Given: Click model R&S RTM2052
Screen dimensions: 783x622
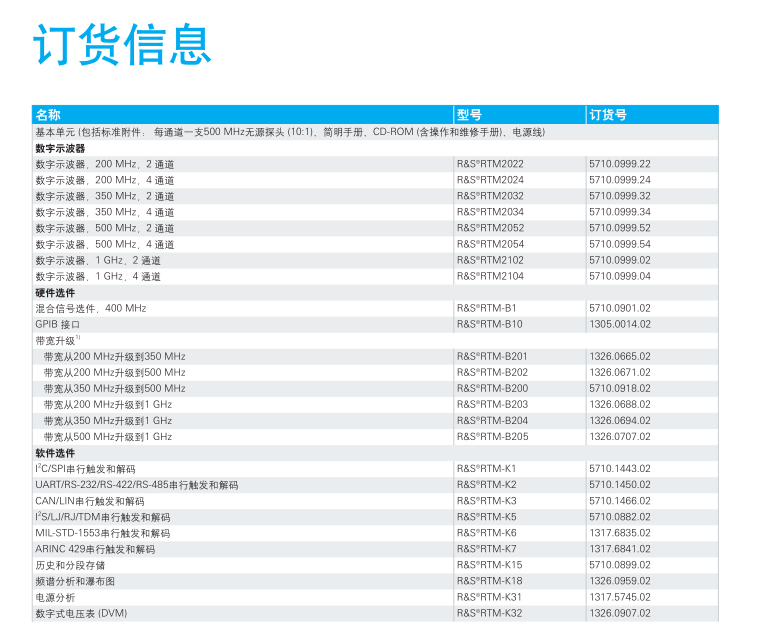Looking at the screenshot, I should point(490,228).
